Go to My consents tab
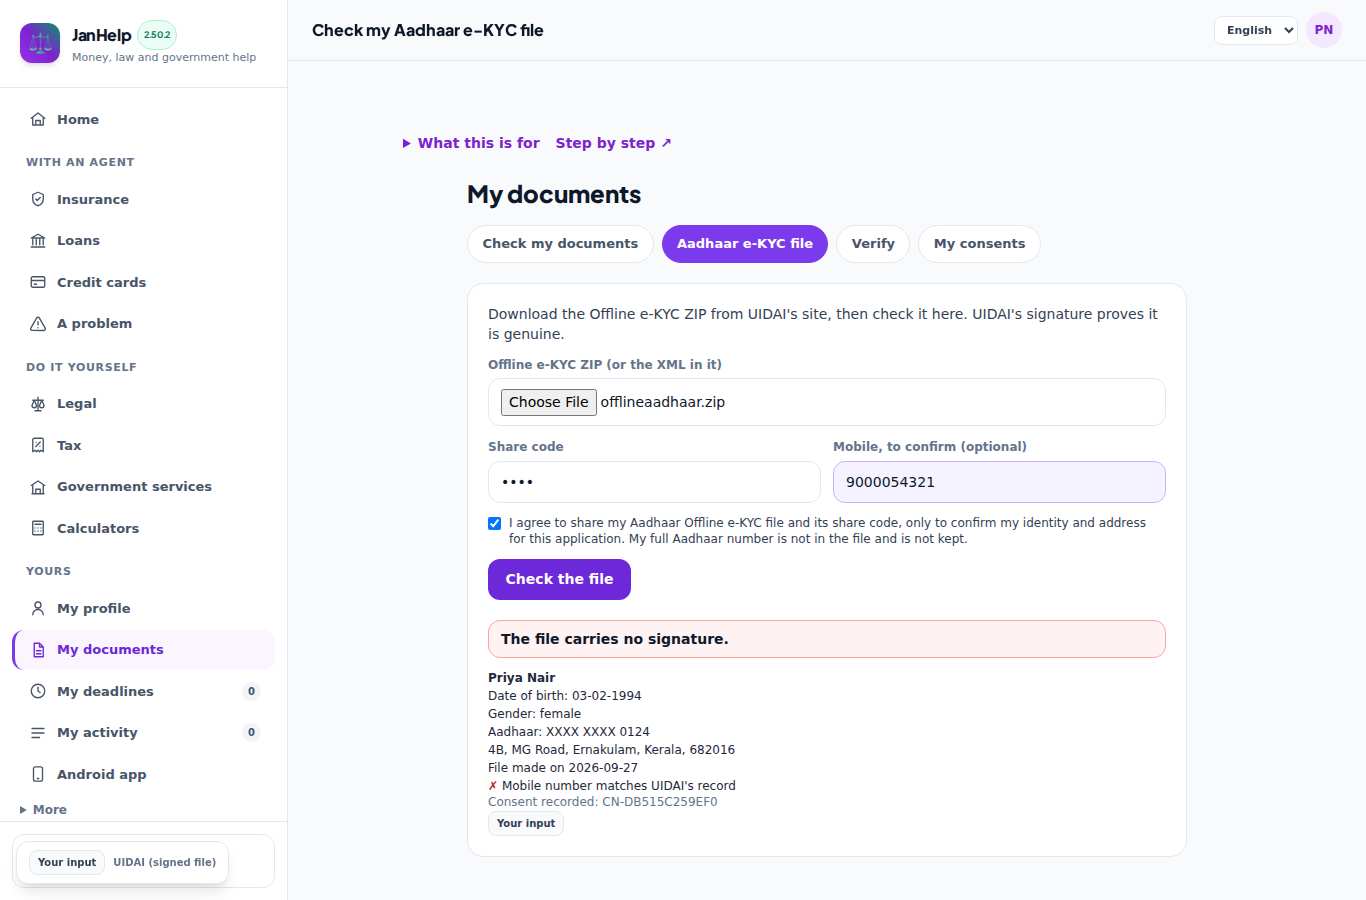Screen dimensions: 1366x900 (979, 244)
